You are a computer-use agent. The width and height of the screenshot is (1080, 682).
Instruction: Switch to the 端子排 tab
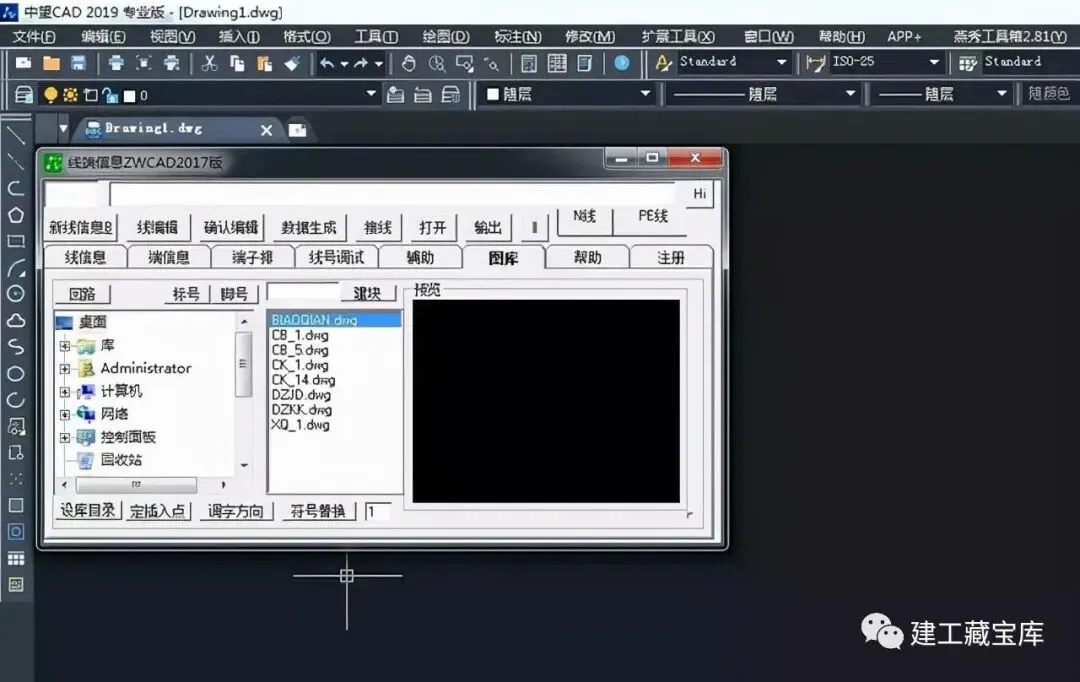(252, 258)
